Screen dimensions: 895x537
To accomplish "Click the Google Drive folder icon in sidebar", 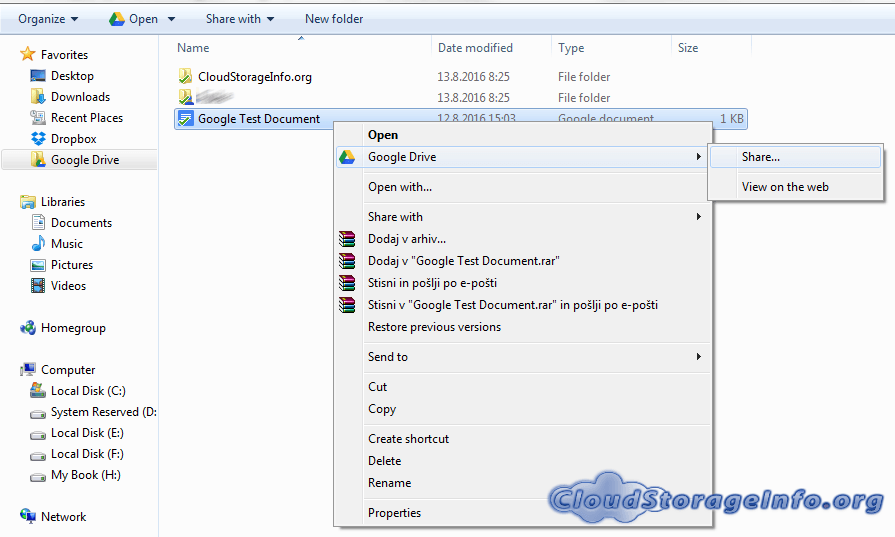I will point(38,160).
